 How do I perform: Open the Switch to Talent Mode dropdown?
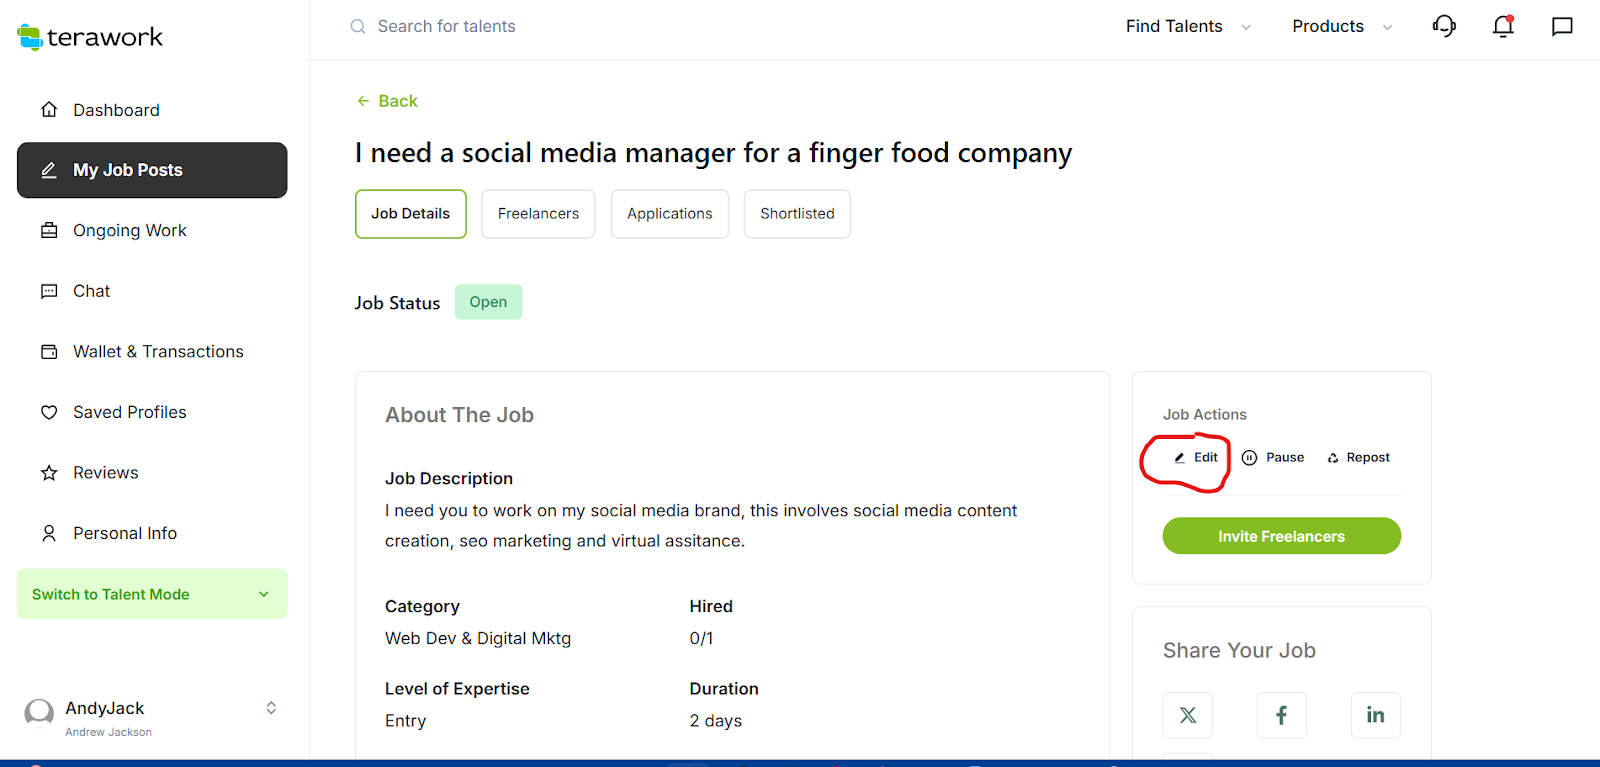(152, 594)
